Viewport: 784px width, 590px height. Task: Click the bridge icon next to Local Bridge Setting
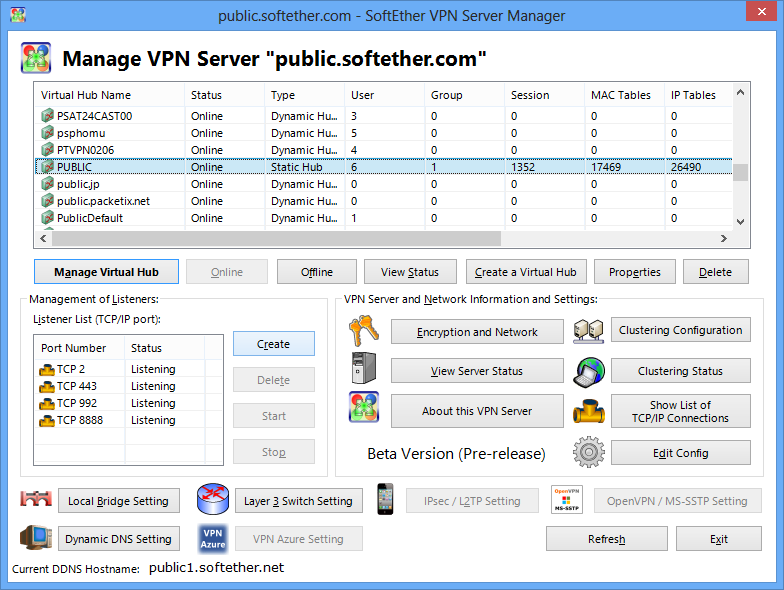point(36,499)
